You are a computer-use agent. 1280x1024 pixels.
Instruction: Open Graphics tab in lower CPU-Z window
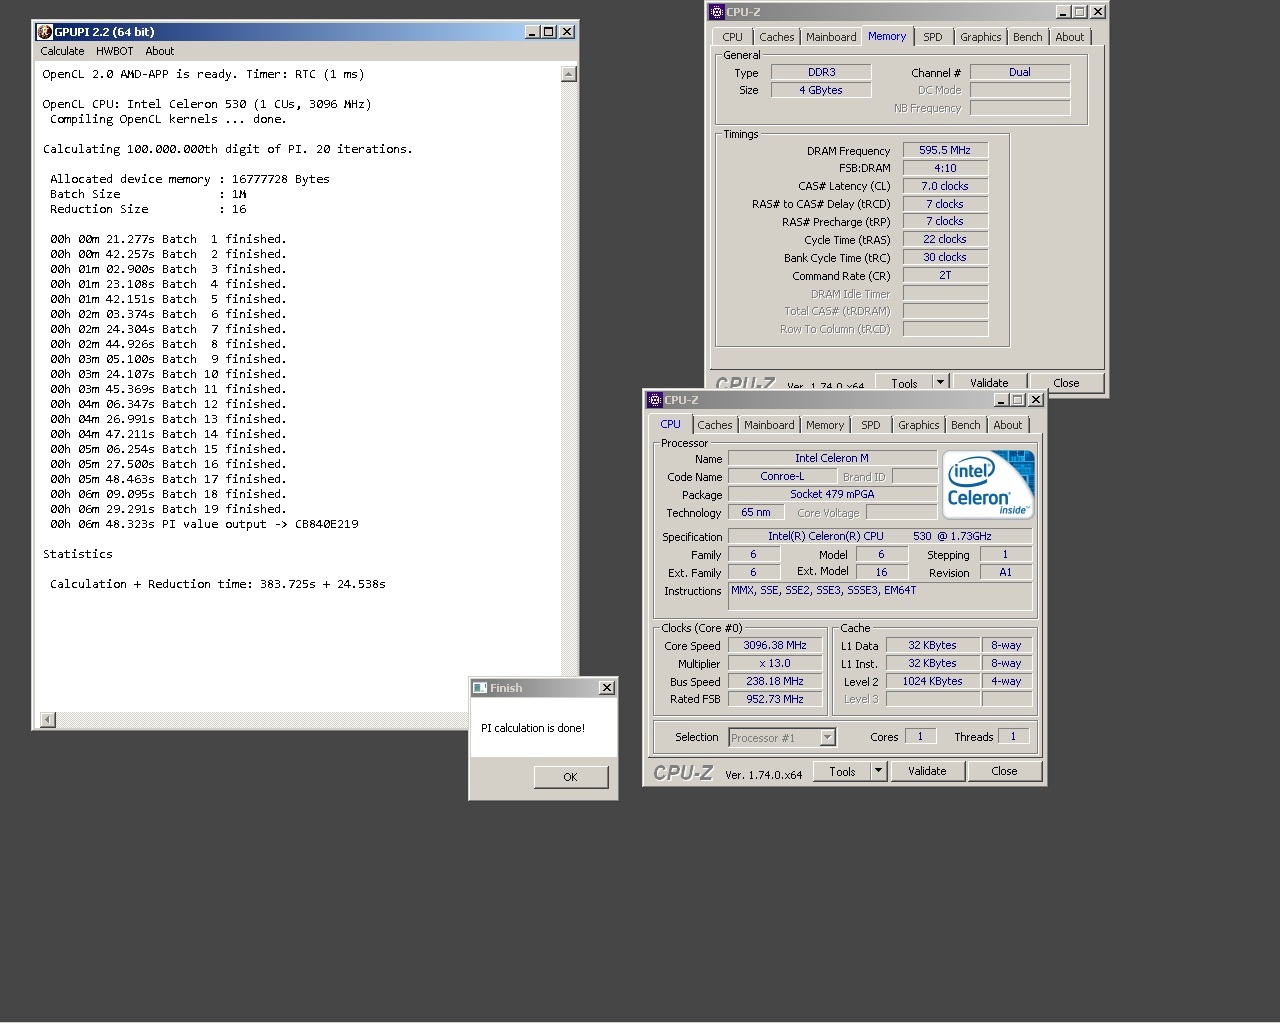(x=919, y=425)
